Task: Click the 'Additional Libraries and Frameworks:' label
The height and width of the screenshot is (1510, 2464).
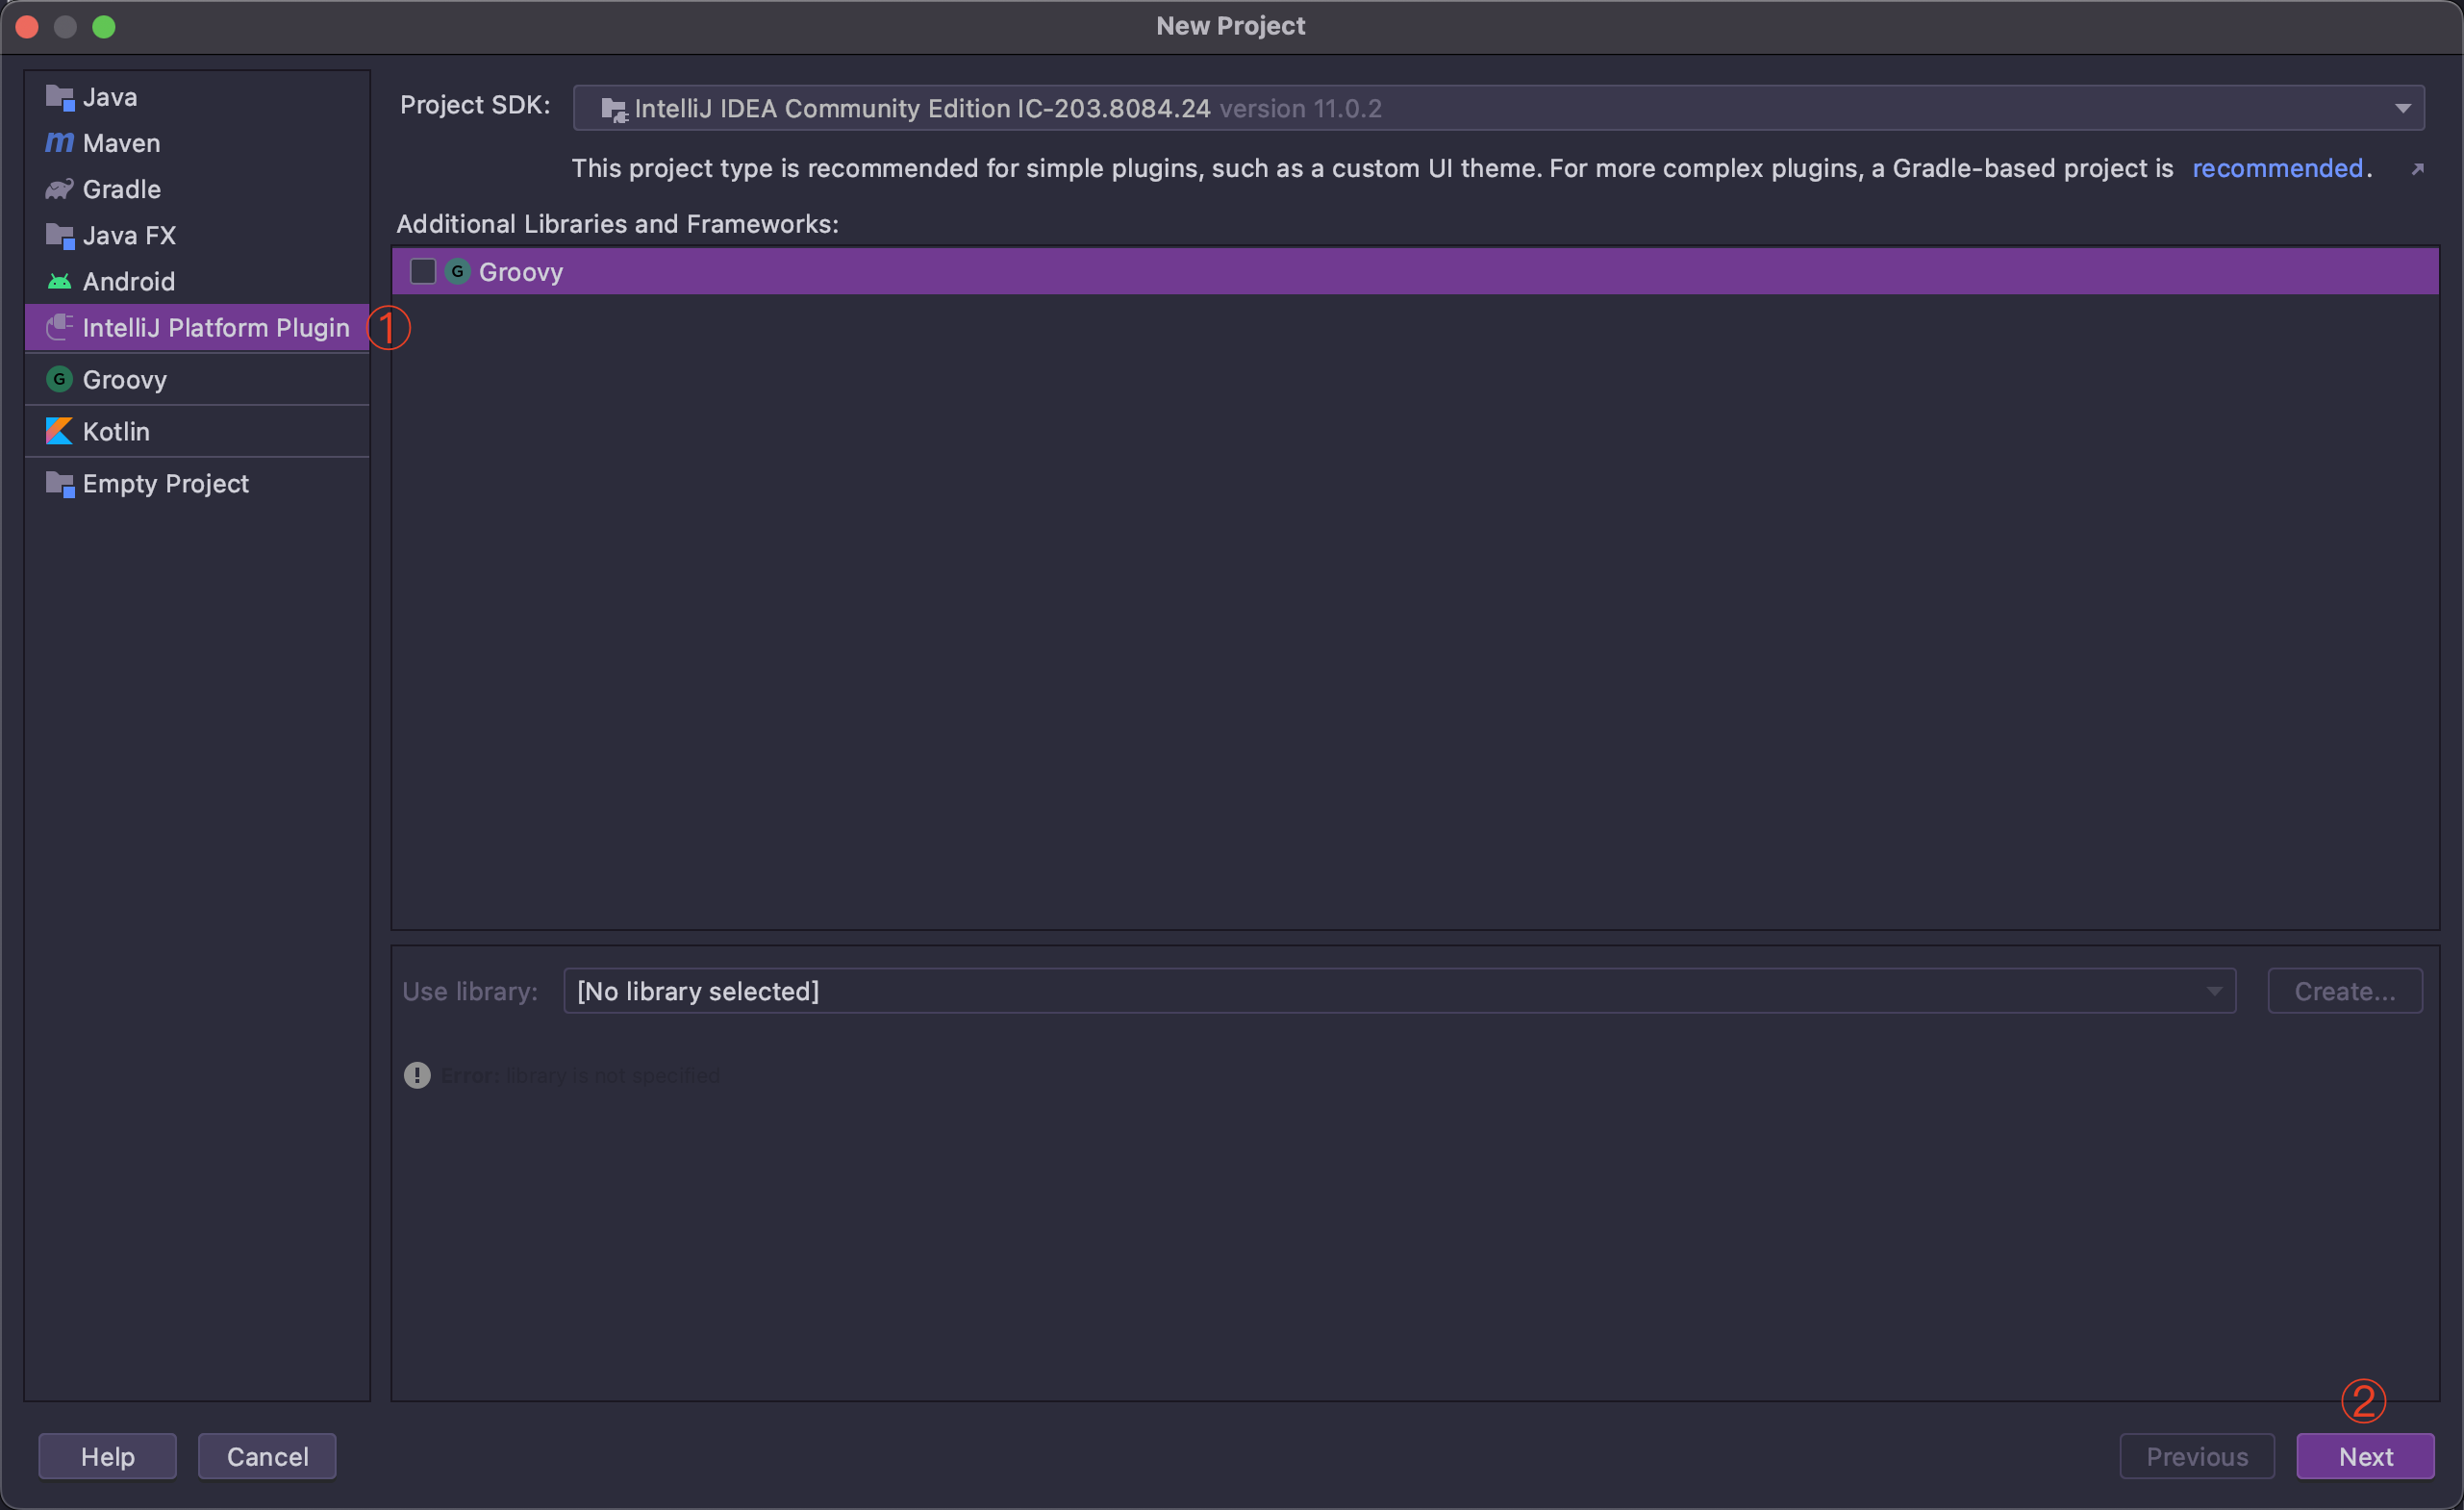Action: click(618, 223)
